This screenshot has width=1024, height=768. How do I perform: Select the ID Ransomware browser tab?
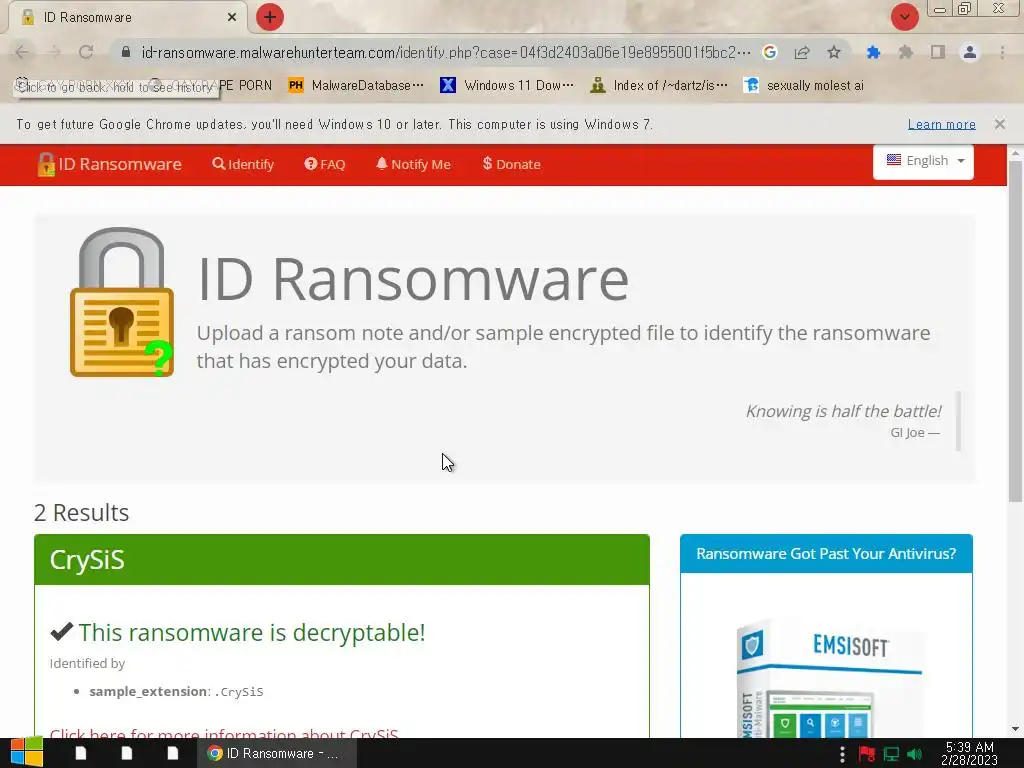(x=128, y=17)
